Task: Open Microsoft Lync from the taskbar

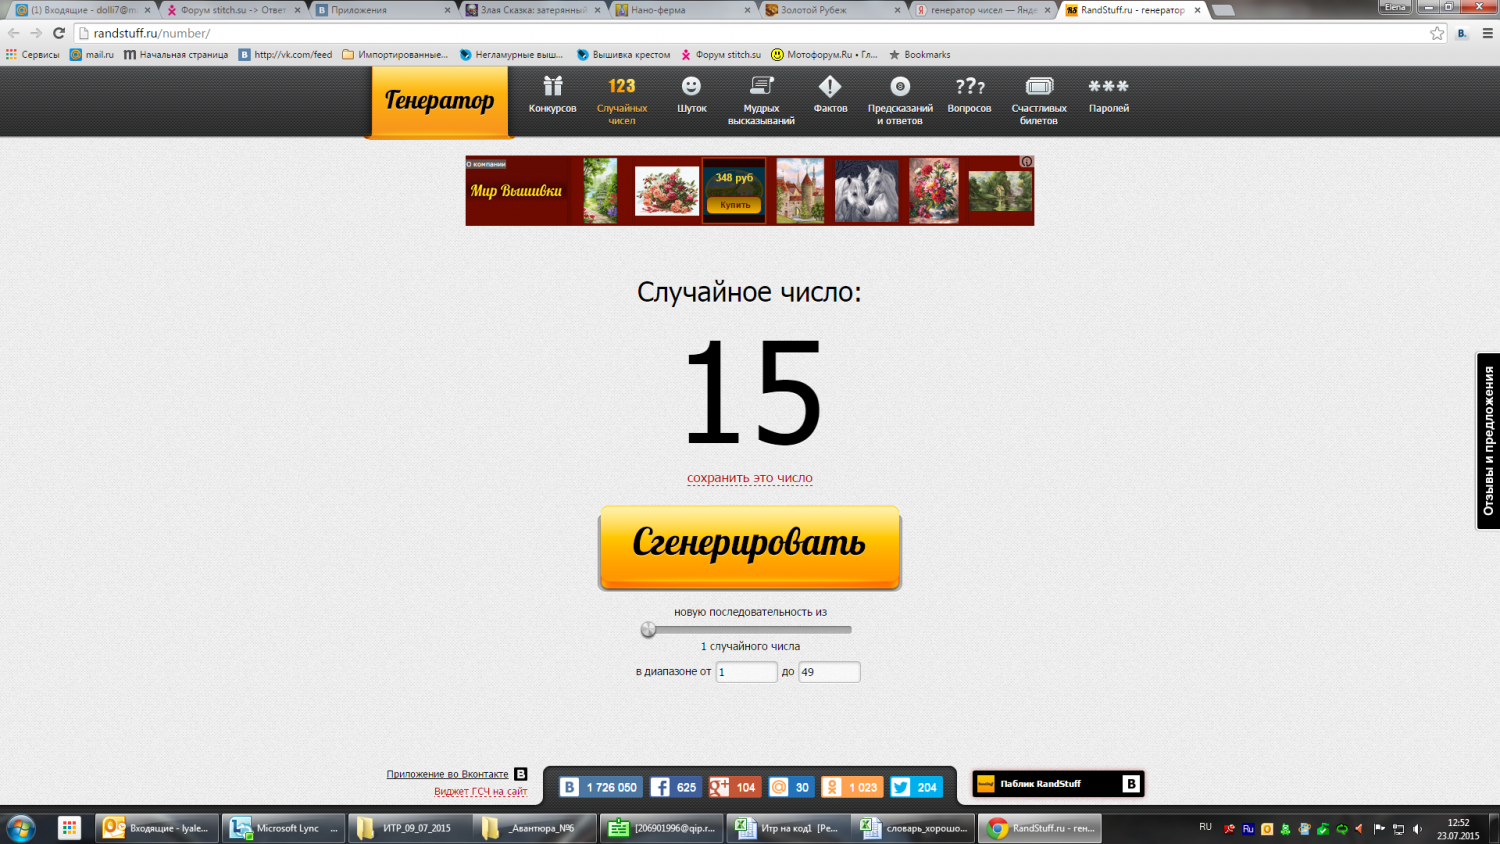Action: click(284, 828)
